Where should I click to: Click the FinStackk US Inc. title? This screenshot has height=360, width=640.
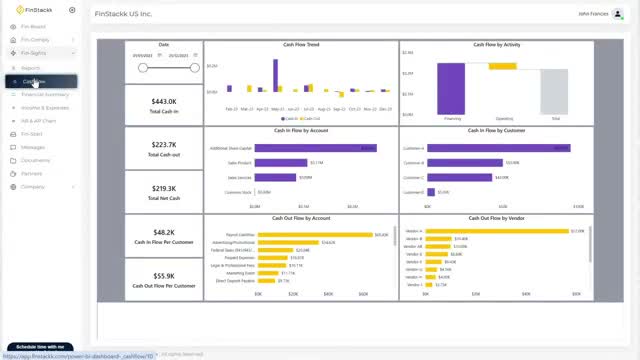click(x=123, y=14)
